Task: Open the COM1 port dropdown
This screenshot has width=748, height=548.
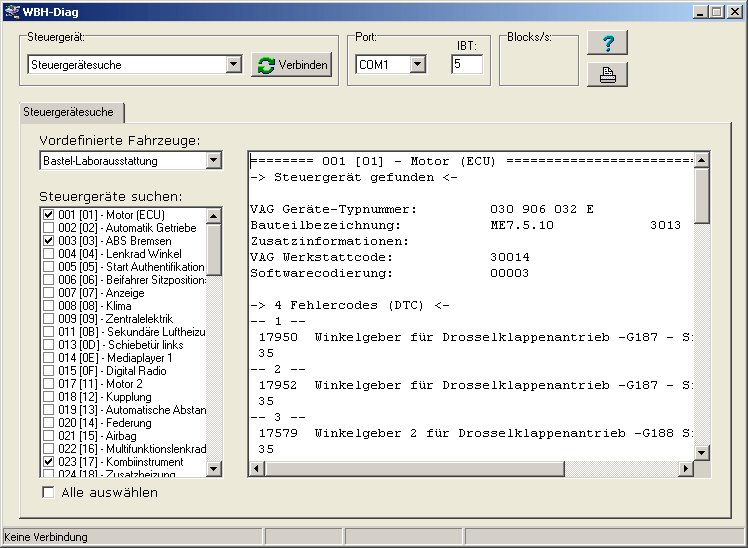Action: (417, 65)
